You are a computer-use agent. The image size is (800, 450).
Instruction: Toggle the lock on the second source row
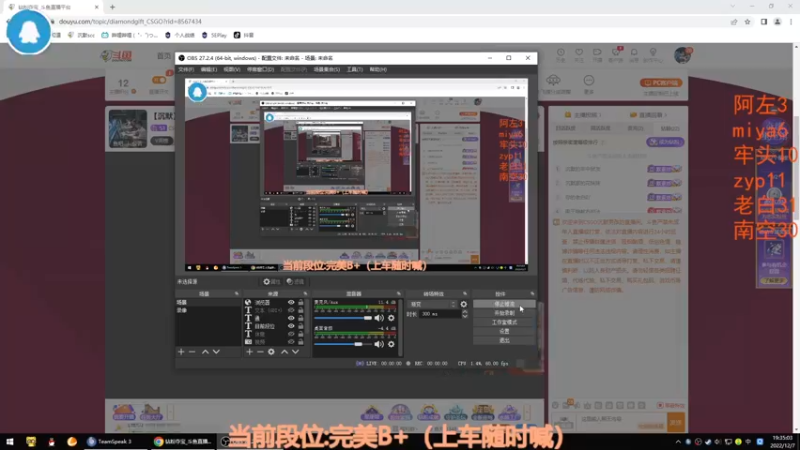click(x=301, y=310)
